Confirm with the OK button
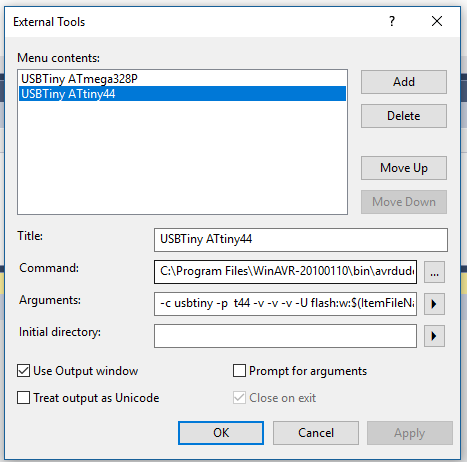The image size is (467, 462). coord(221,433)
